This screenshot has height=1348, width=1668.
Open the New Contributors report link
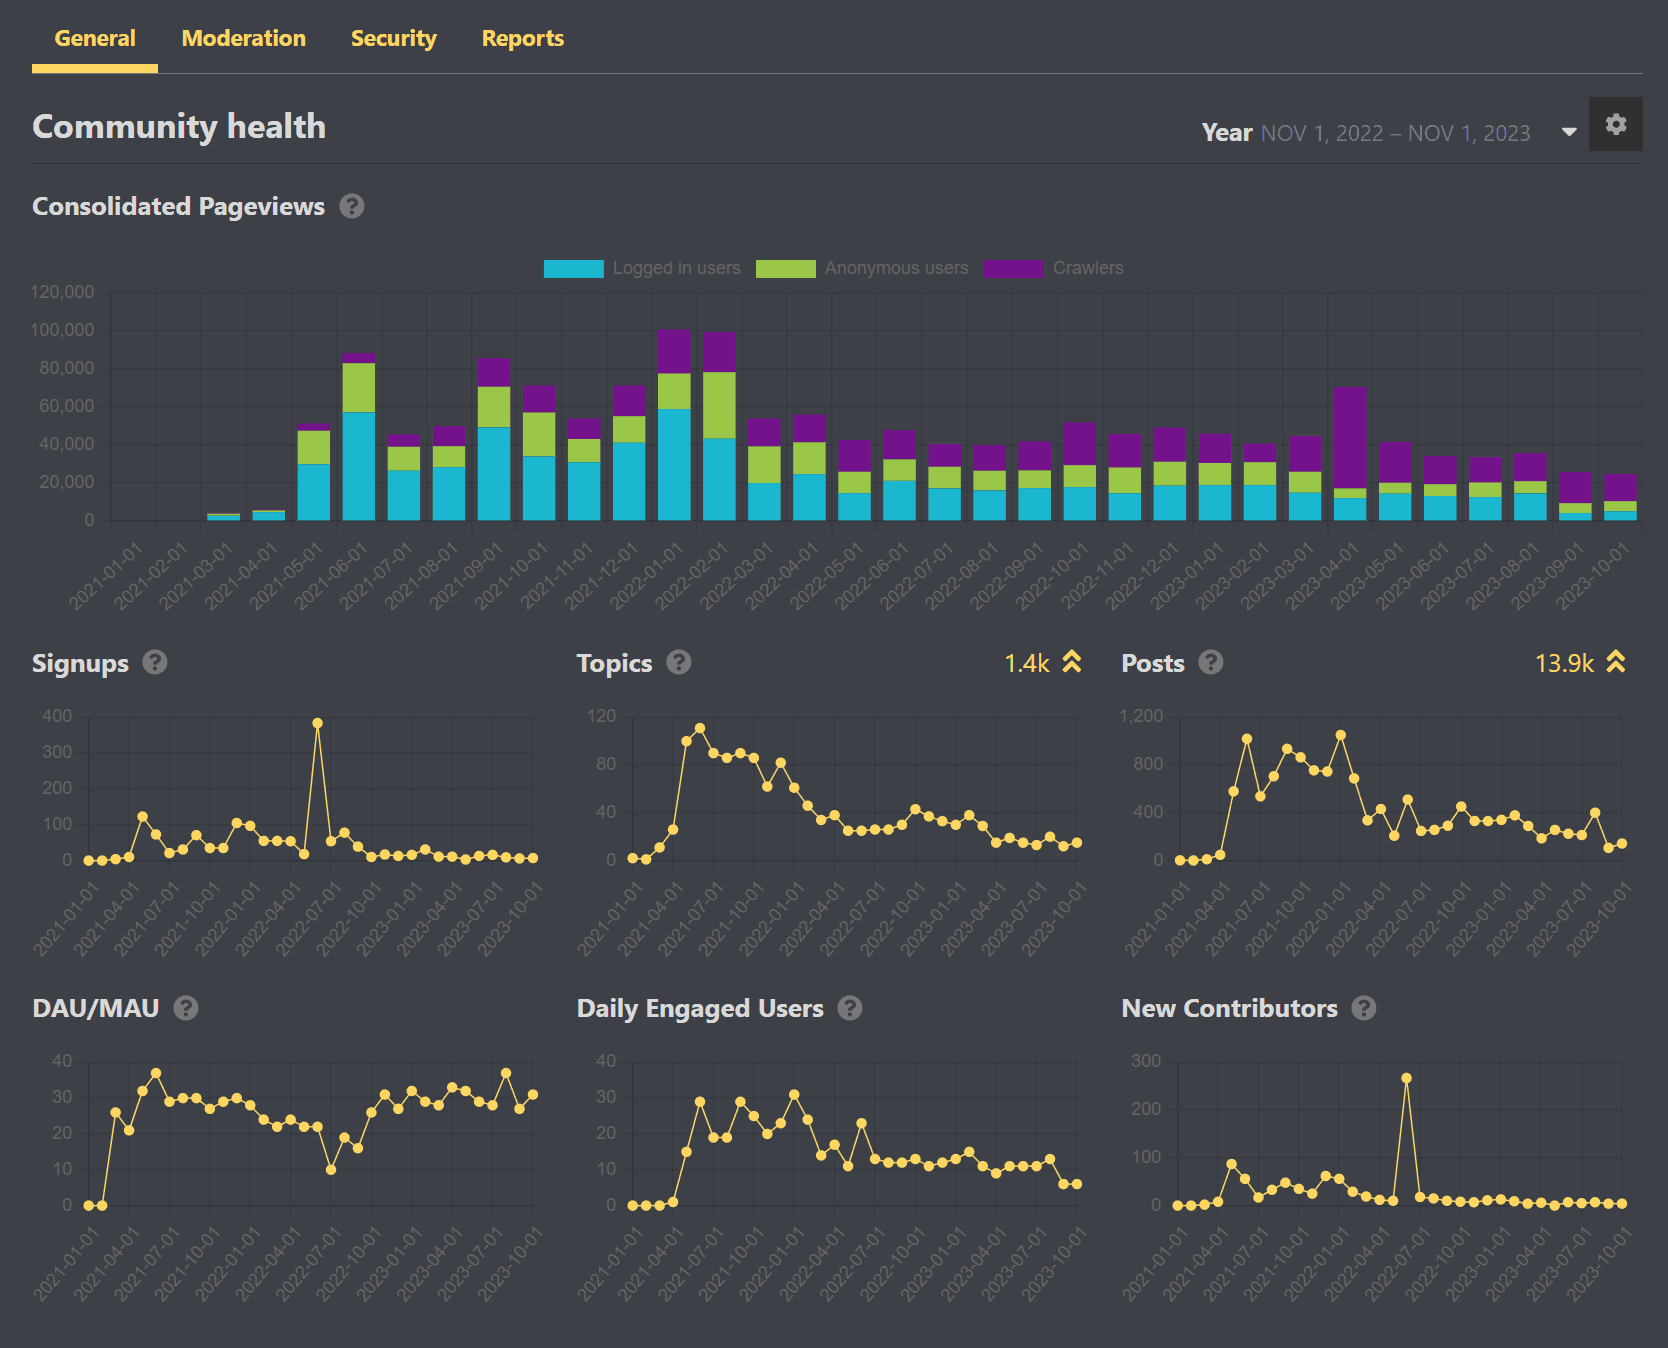coord(1229,1008)
